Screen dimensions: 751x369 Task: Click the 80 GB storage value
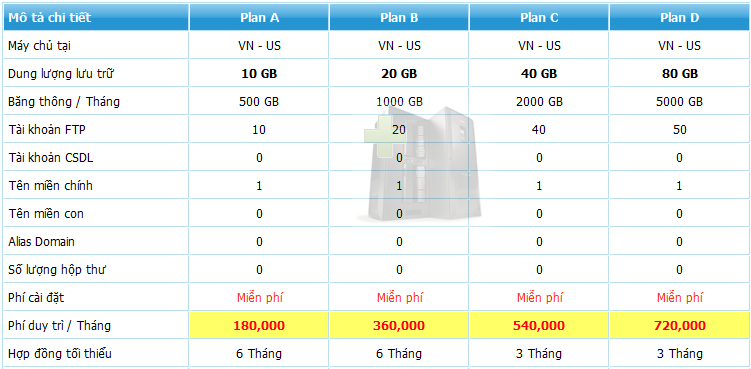click(679, 74)
